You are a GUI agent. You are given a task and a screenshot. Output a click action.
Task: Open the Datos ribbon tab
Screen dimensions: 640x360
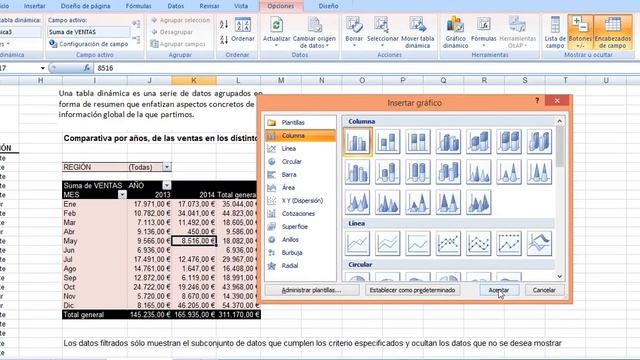[176, 6]
